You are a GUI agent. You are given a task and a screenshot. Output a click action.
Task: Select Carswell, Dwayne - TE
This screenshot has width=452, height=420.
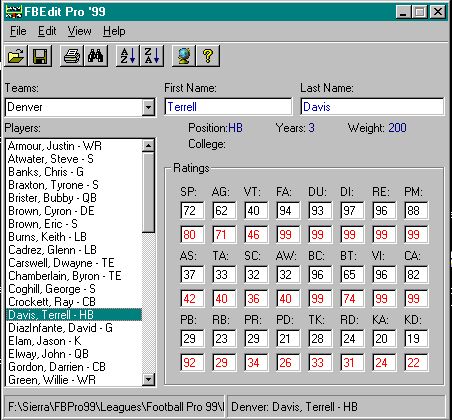click(74, 263)
